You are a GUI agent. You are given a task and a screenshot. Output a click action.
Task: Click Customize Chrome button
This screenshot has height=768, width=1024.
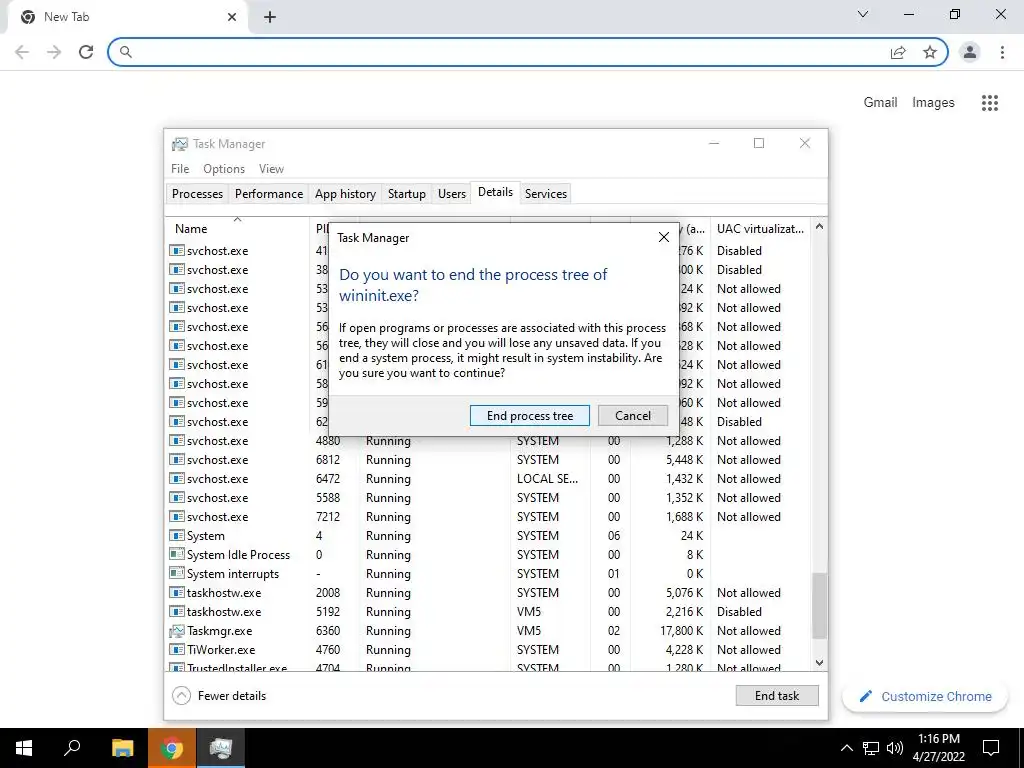[925, 696]
